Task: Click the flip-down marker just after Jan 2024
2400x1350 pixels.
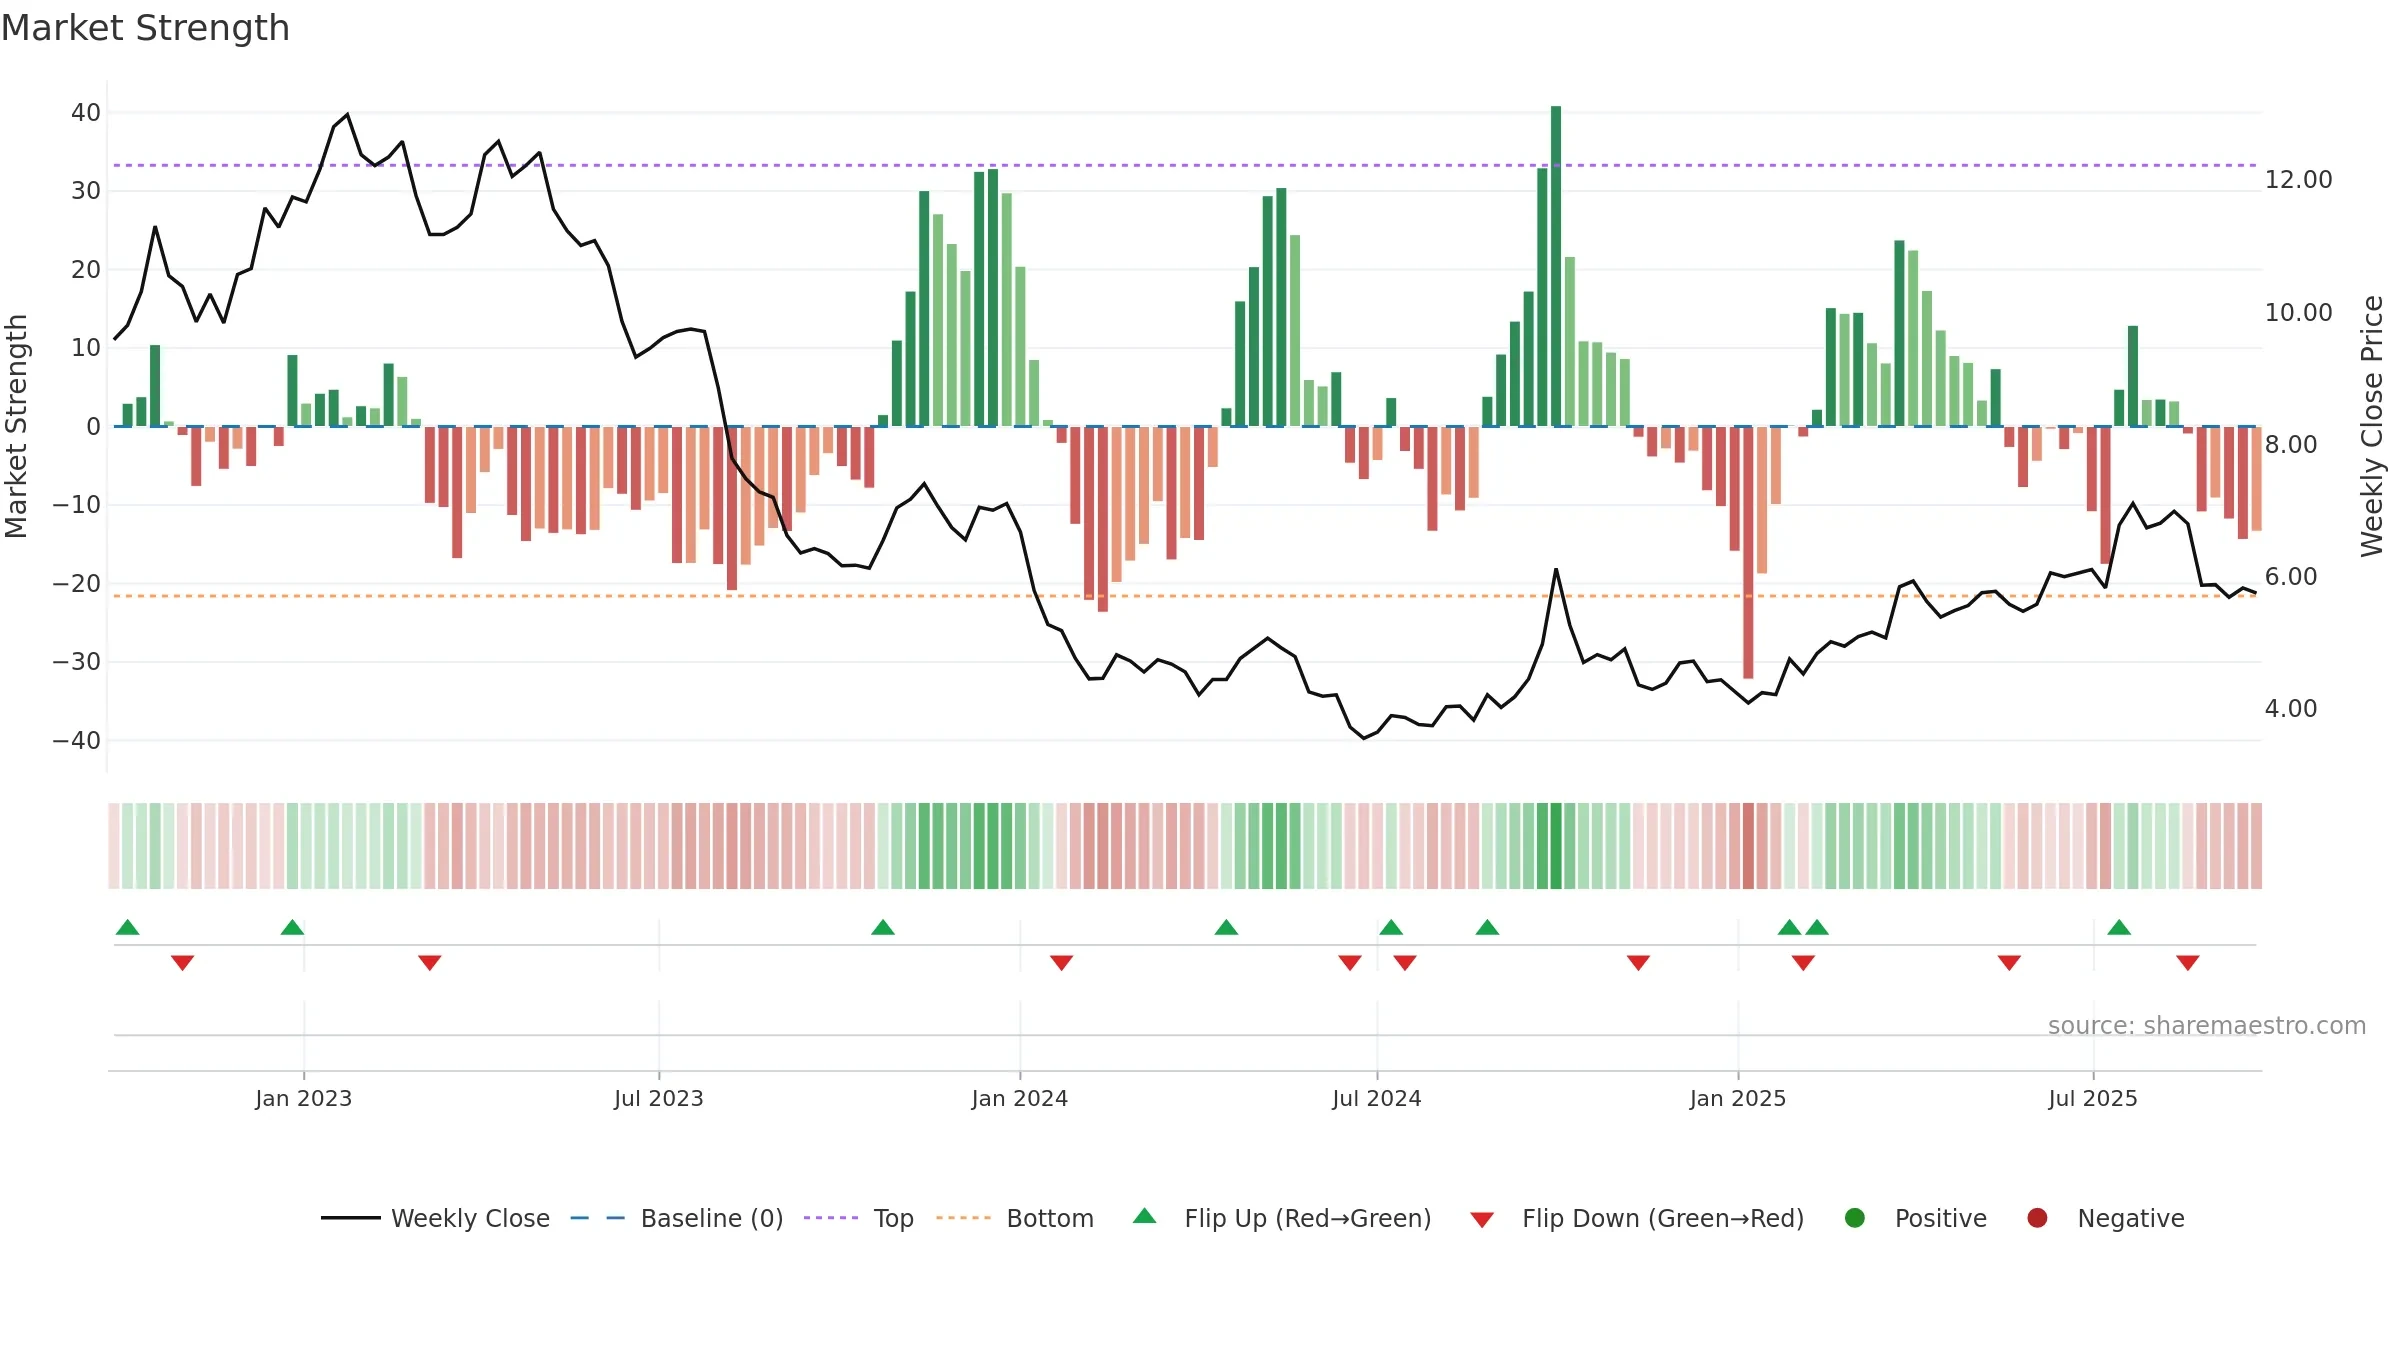Action: coord(1062,962)
